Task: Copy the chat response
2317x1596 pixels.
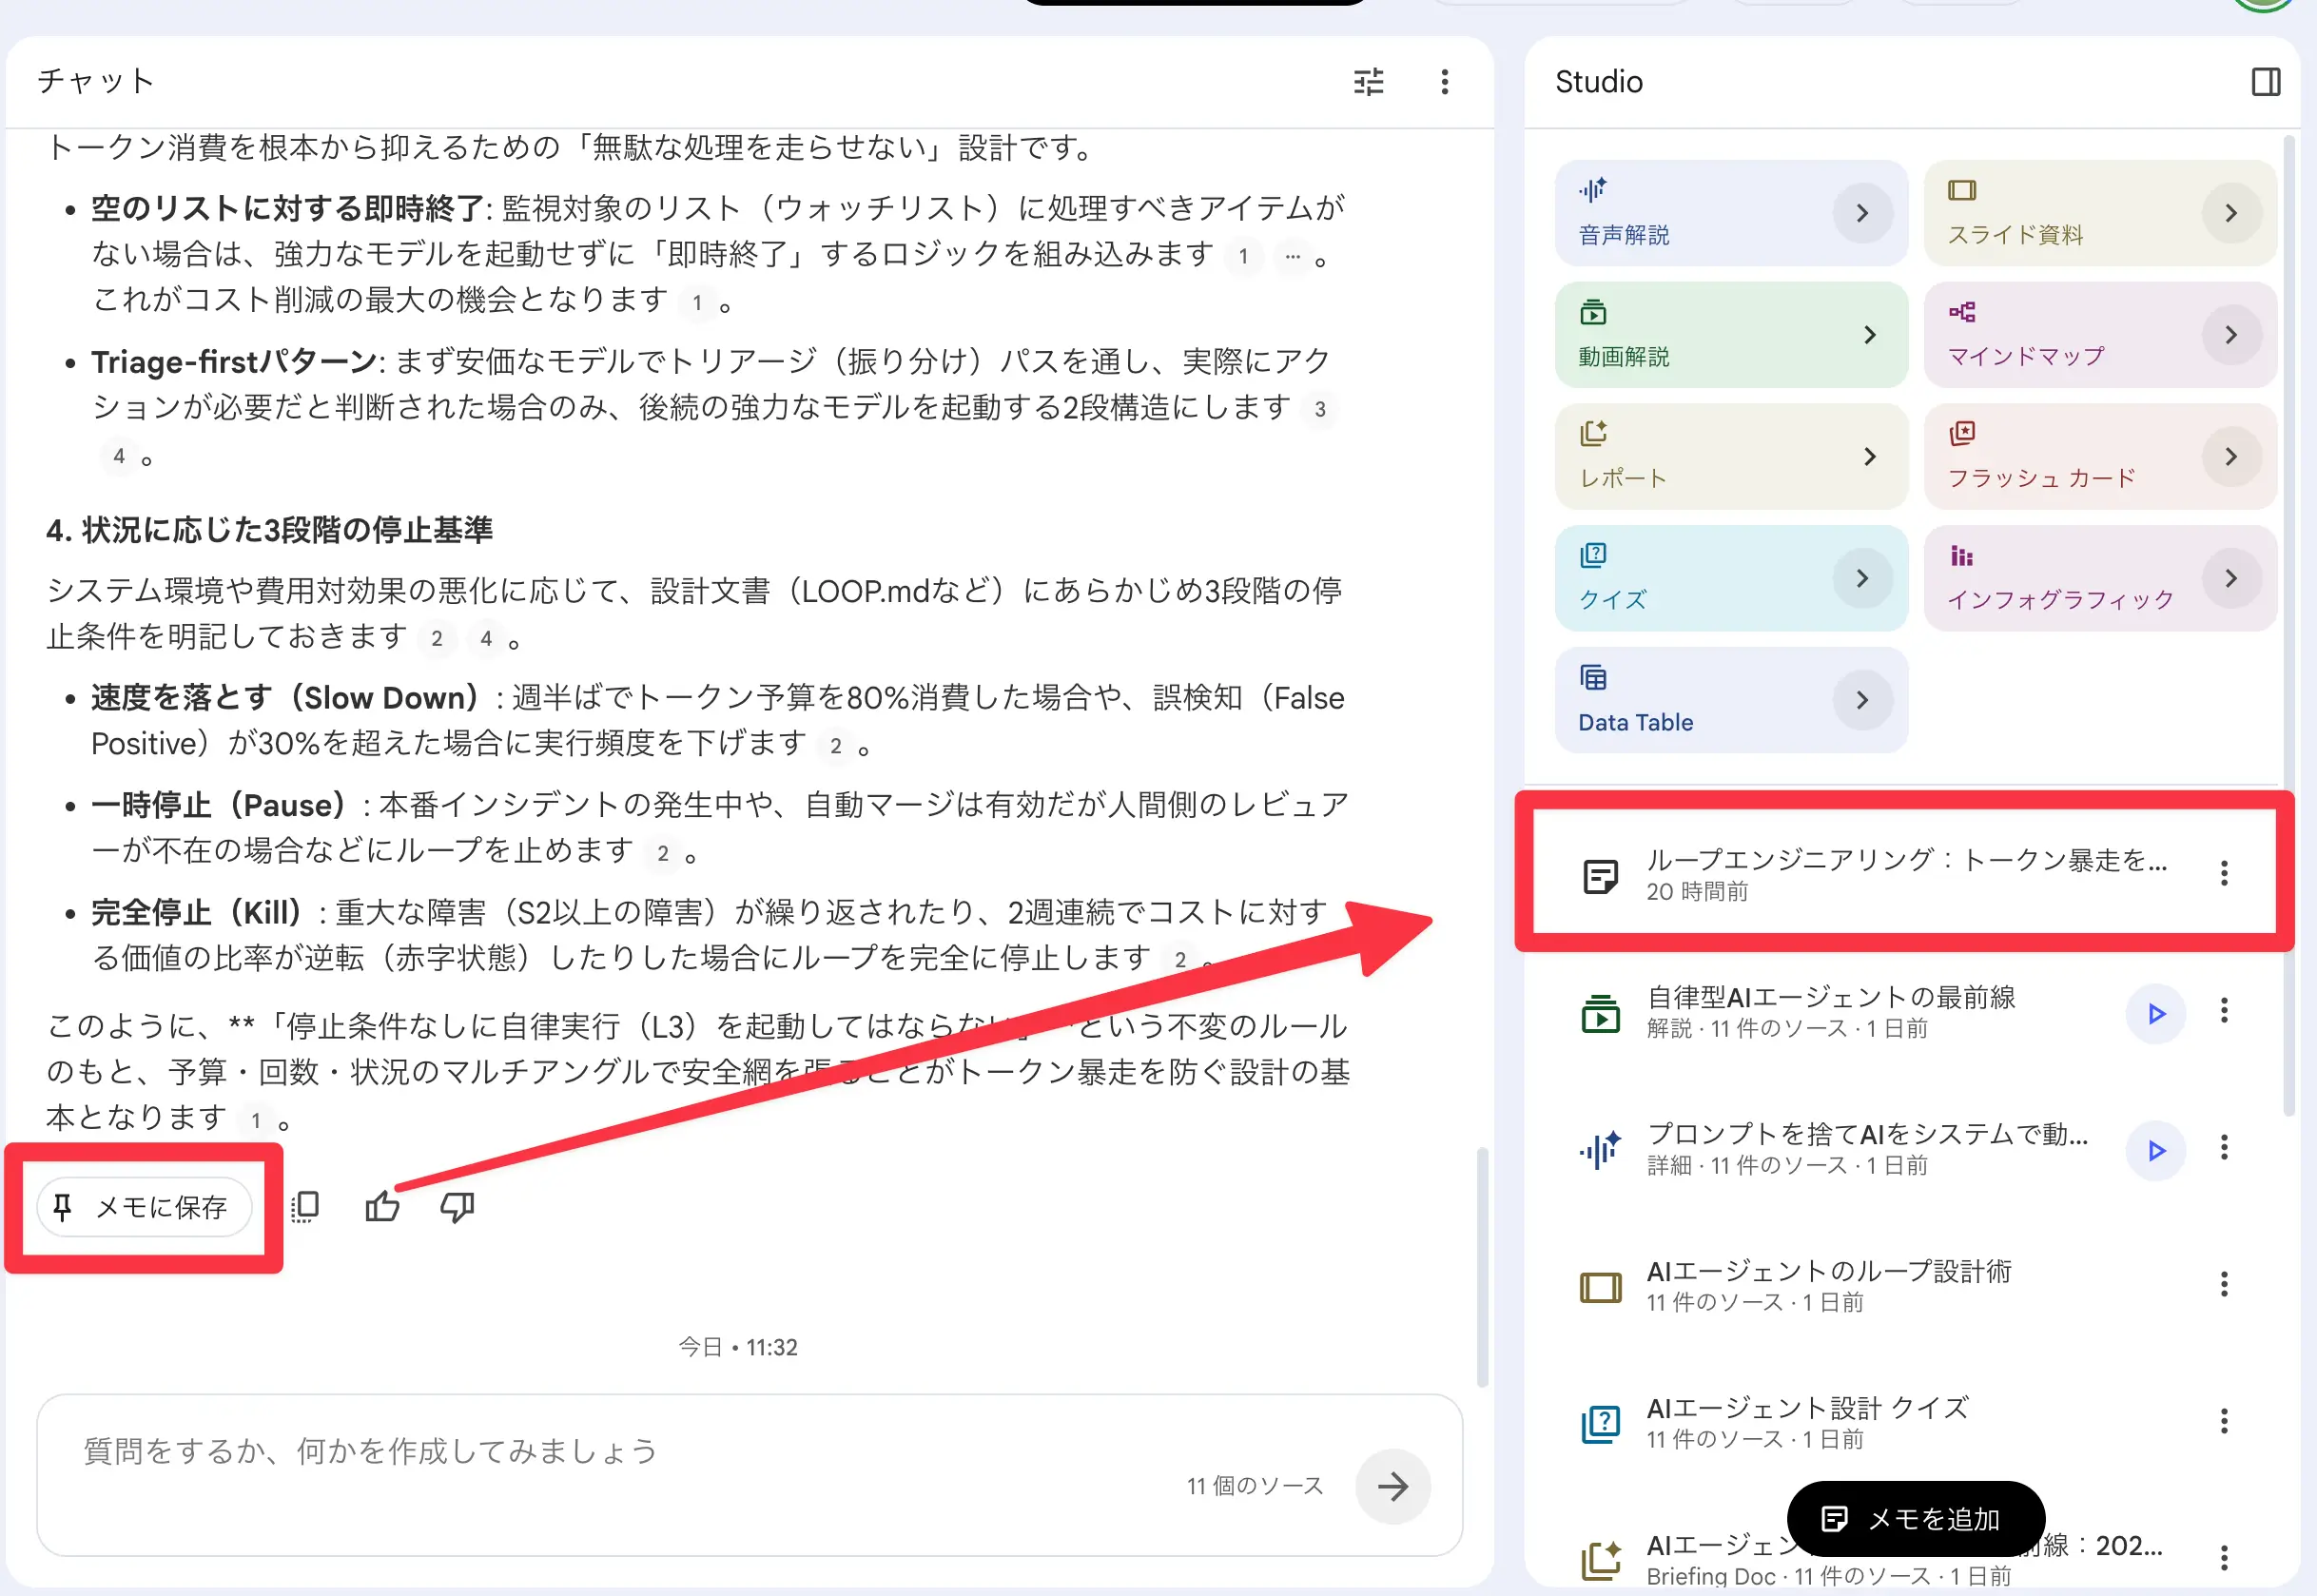Action: pyautogui.click(x=305, y=1208)
